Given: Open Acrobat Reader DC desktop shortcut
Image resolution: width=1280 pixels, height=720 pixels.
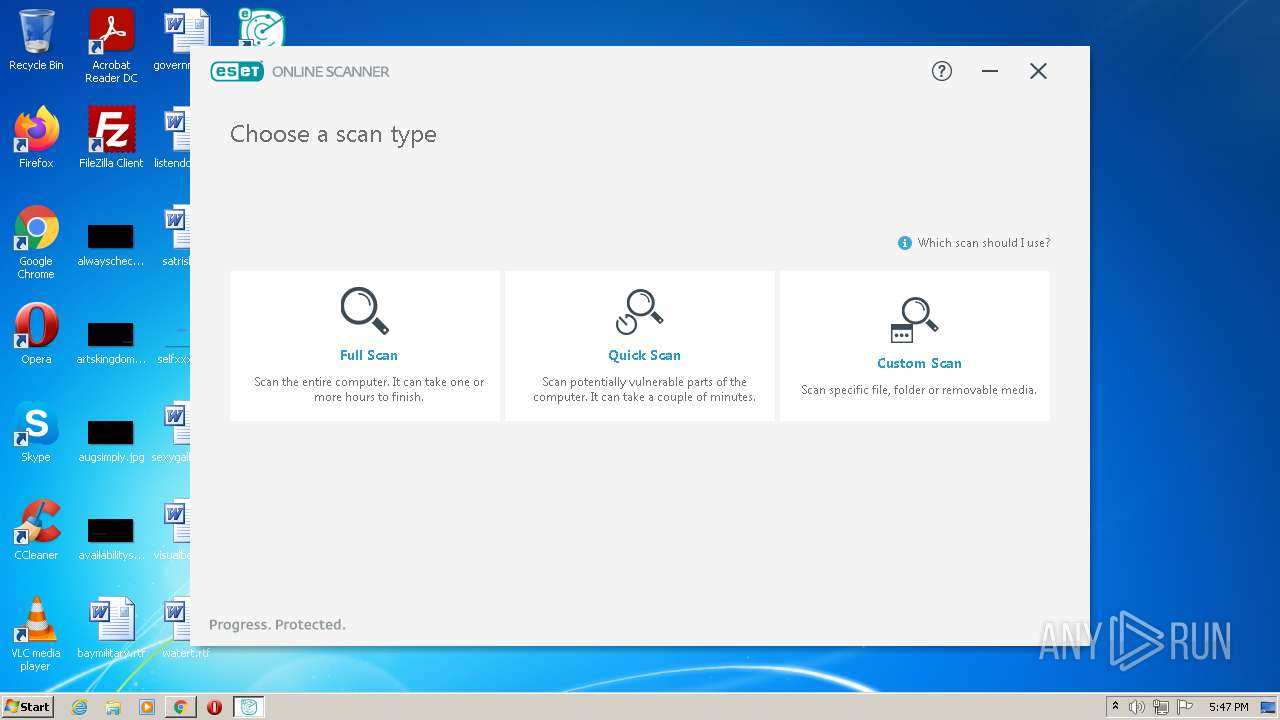Looking at the screenshot, I should 111,46.
